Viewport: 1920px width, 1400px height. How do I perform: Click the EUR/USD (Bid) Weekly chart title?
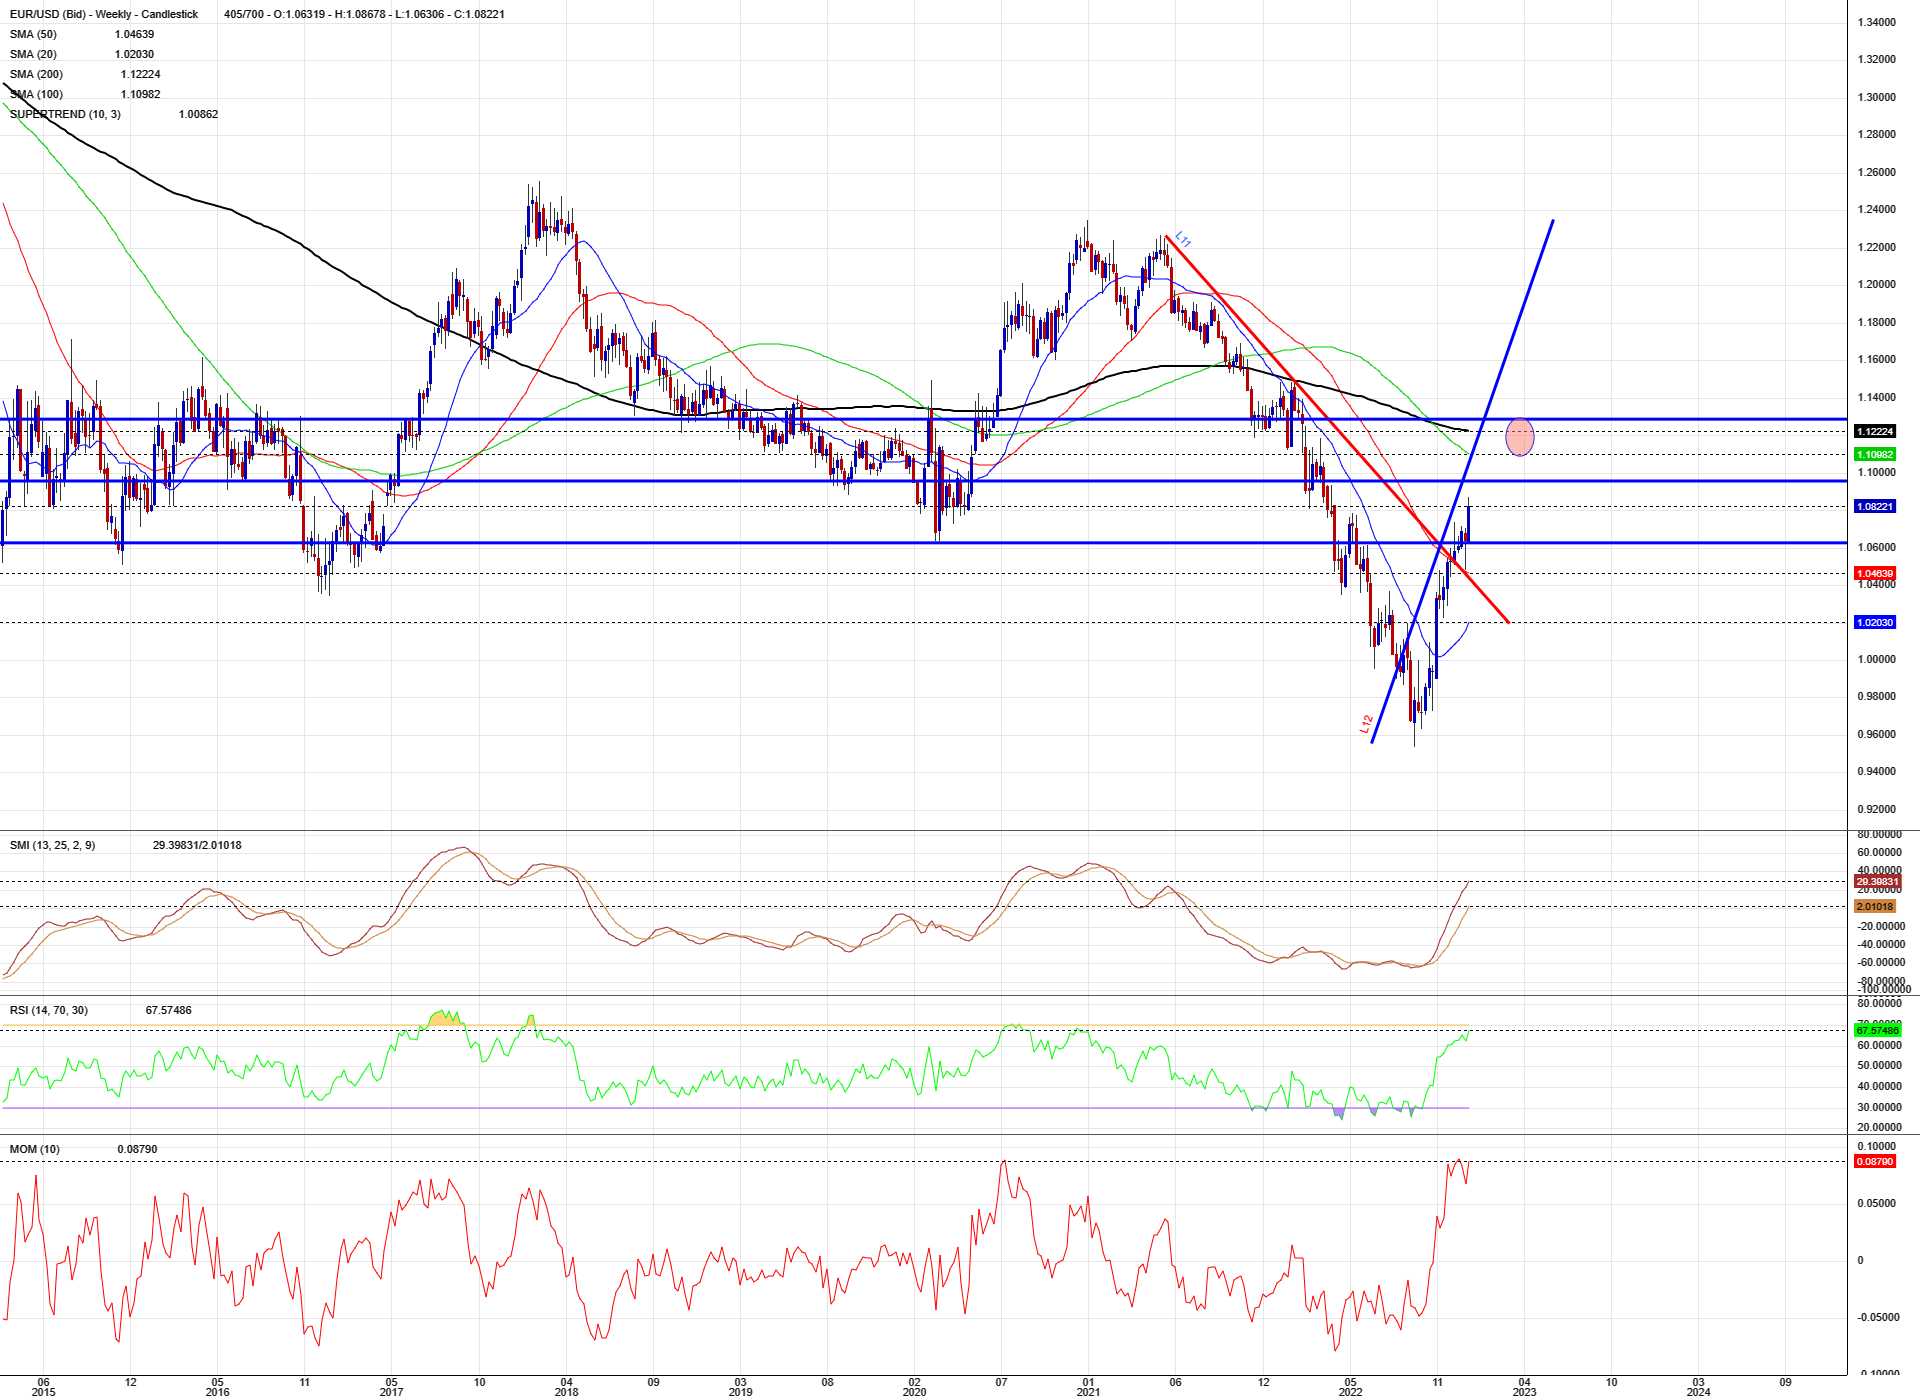(x=104, y=14)
